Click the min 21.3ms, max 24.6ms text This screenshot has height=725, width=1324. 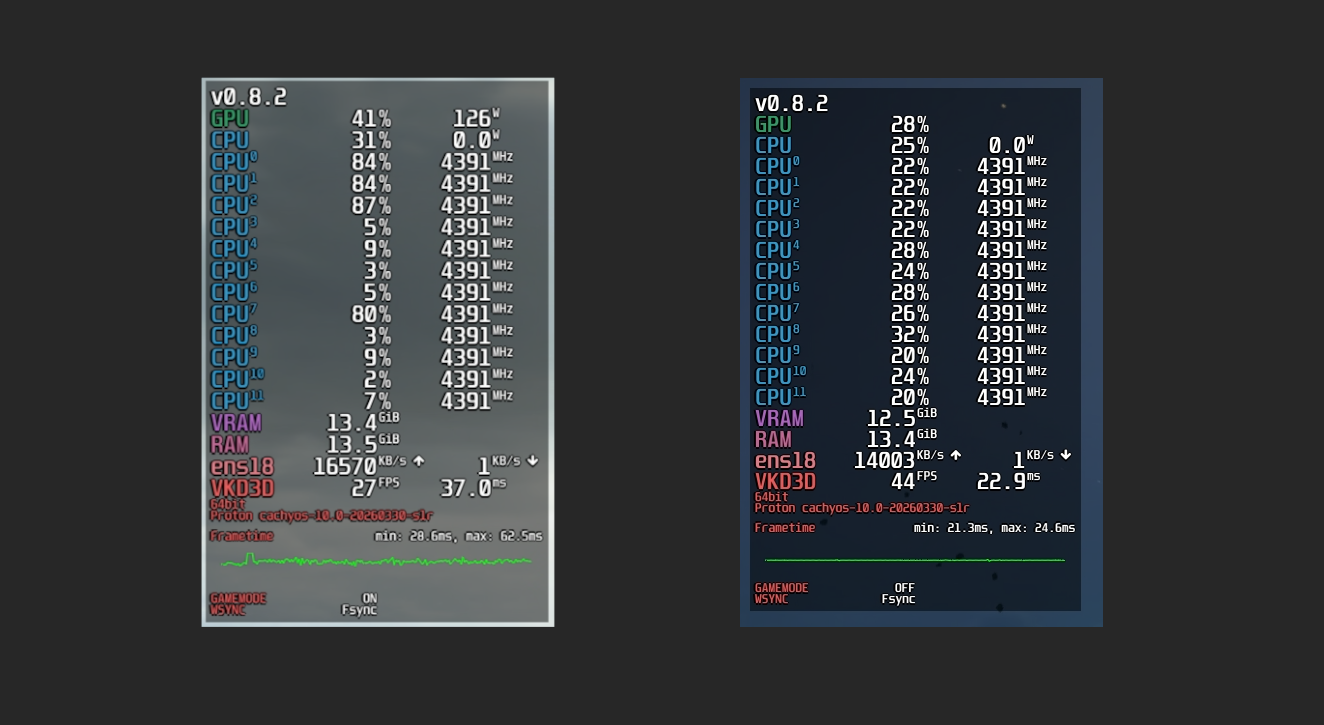(995, 528)
